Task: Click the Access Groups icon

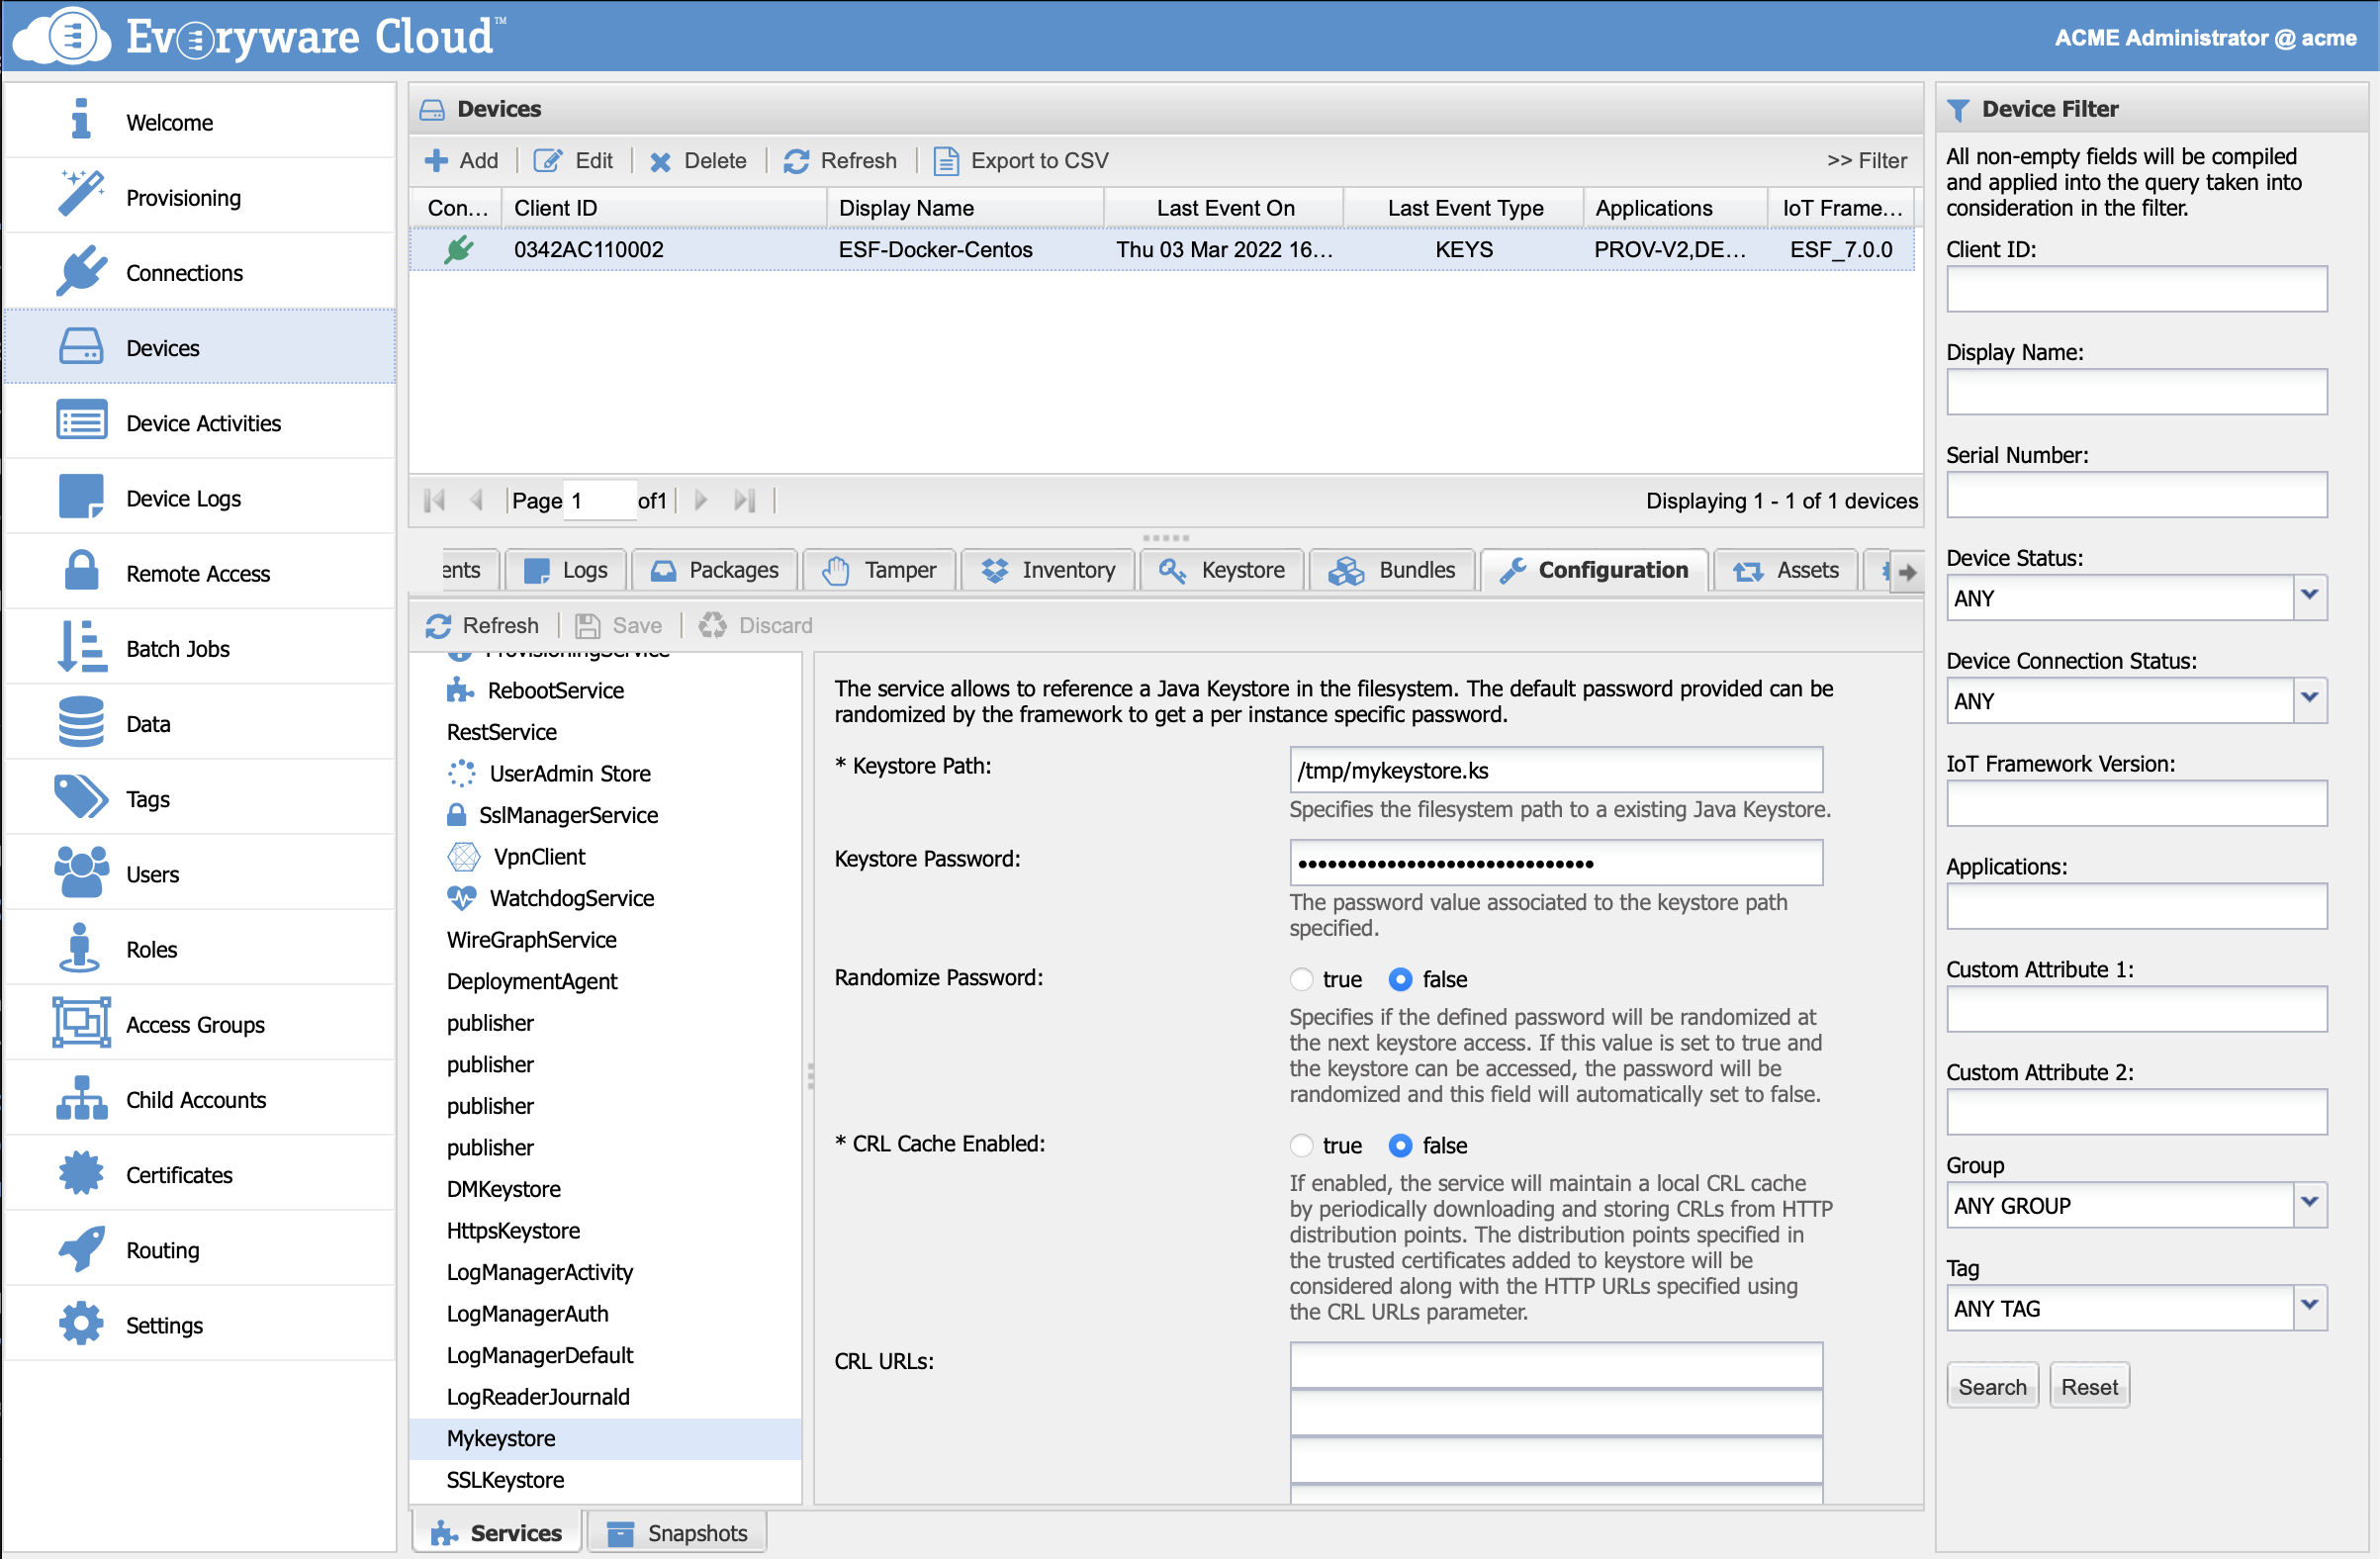Action: [x=81, y=1023]
